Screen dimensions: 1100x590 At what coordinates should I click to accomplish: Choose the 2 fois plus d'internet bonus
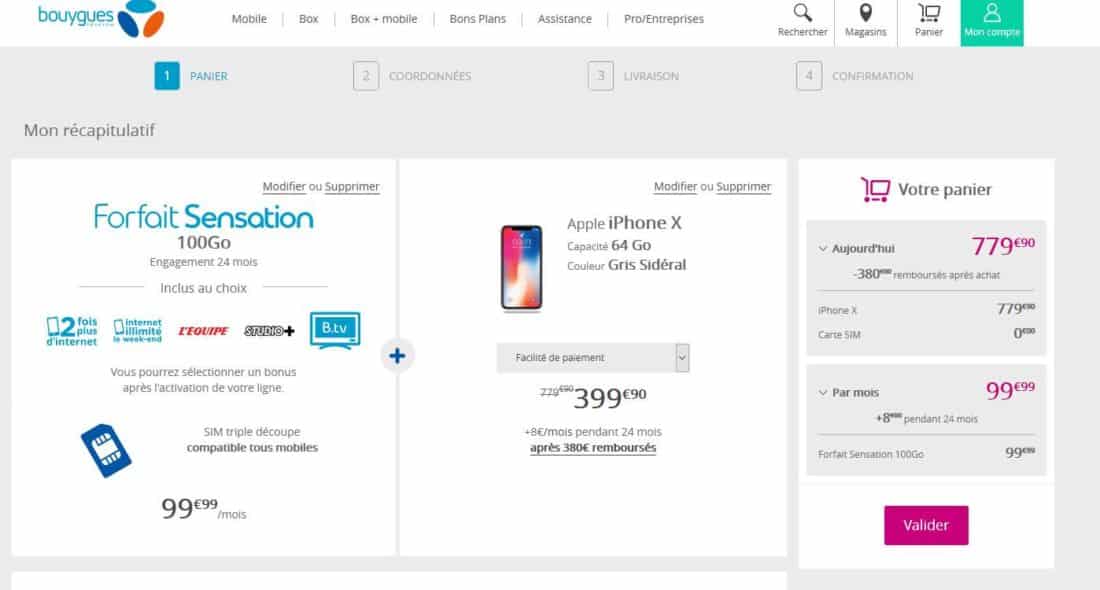click(x=73, y=331)
